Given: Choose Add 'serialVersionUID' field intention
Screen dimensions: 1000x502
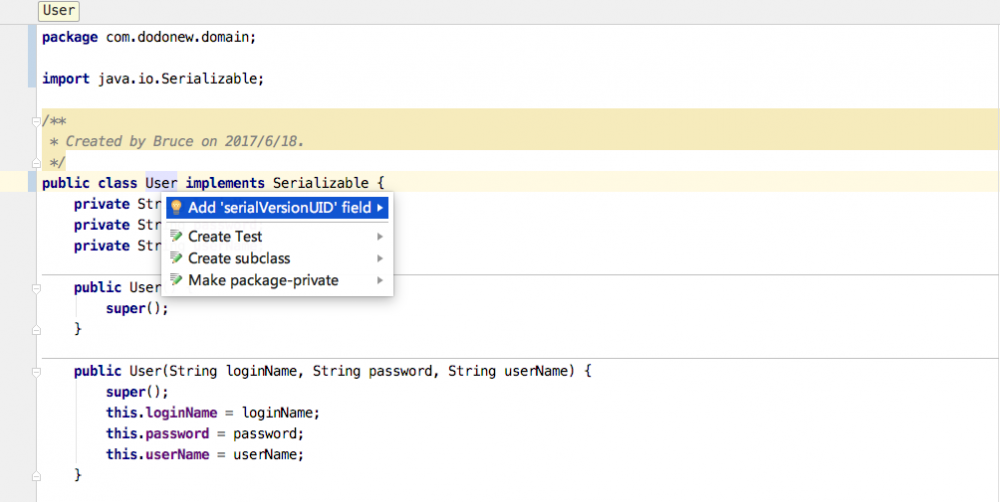Looking at the screenshot, I should click(x=279, y=208).
